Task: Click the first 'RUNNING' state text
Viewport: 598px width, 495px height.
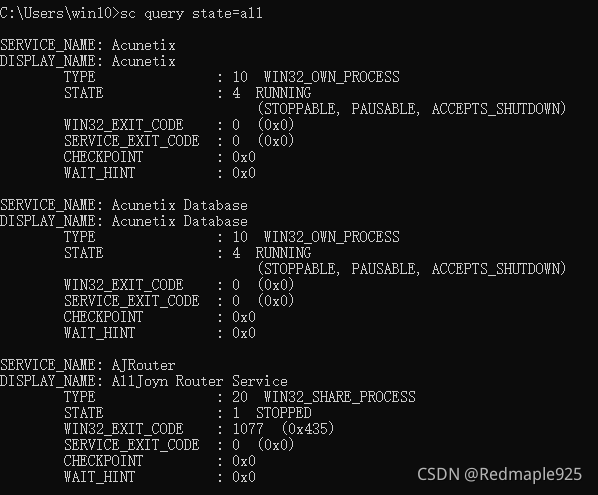Action: (283, 93)
